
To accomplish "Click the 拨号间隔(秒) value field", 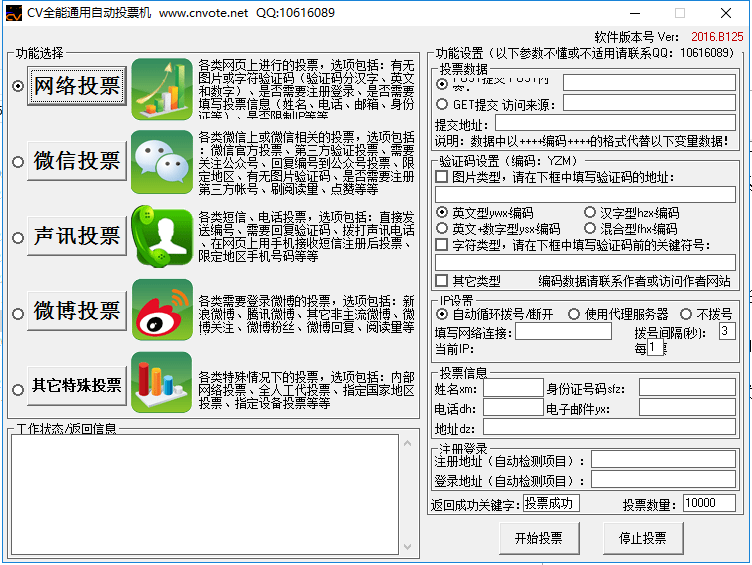I will click(727, 331).
